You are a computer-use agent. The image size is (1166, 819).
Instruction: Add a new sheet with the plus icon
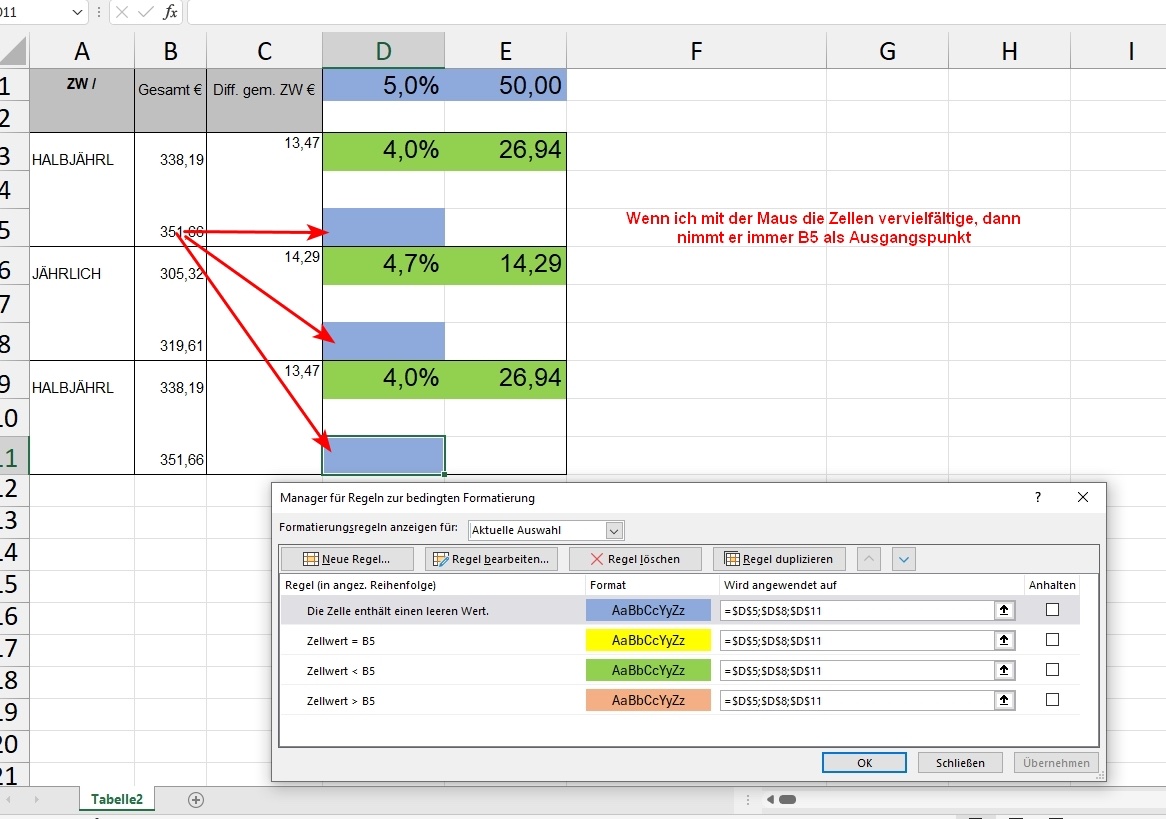pyautogui.click(x=196, y=800)
